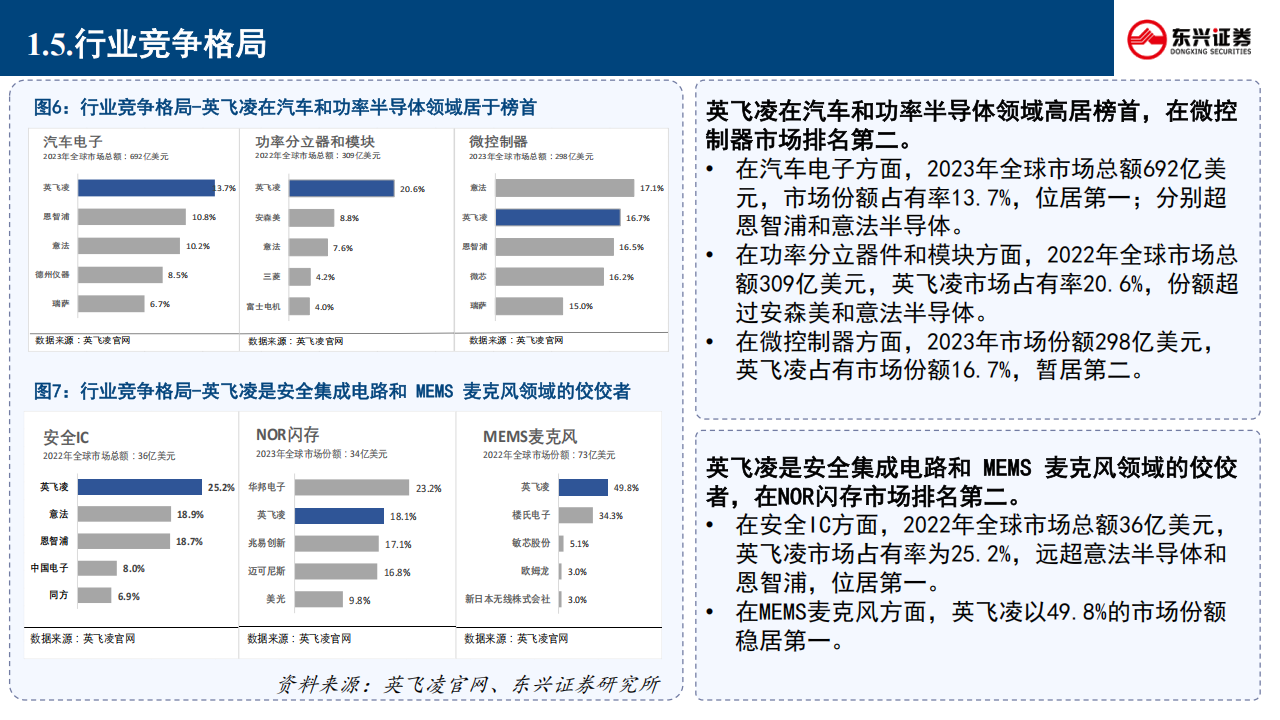Image resolution: width=1280 pixels, height=720 pixels.
Task: Click the 敏芯股份 row label
Action: click(531, 543)
